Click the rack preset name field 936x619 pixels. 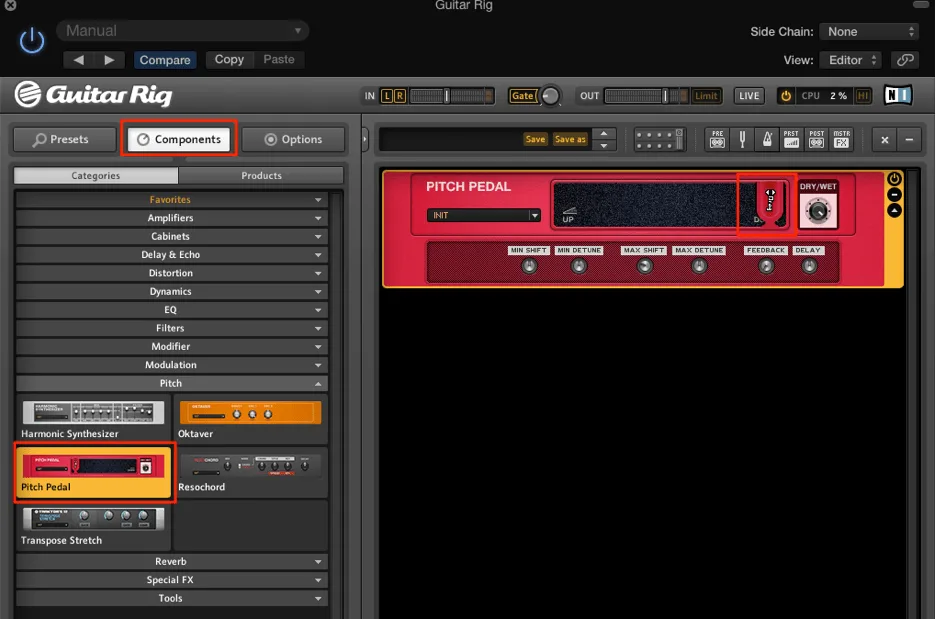[451, 139]
